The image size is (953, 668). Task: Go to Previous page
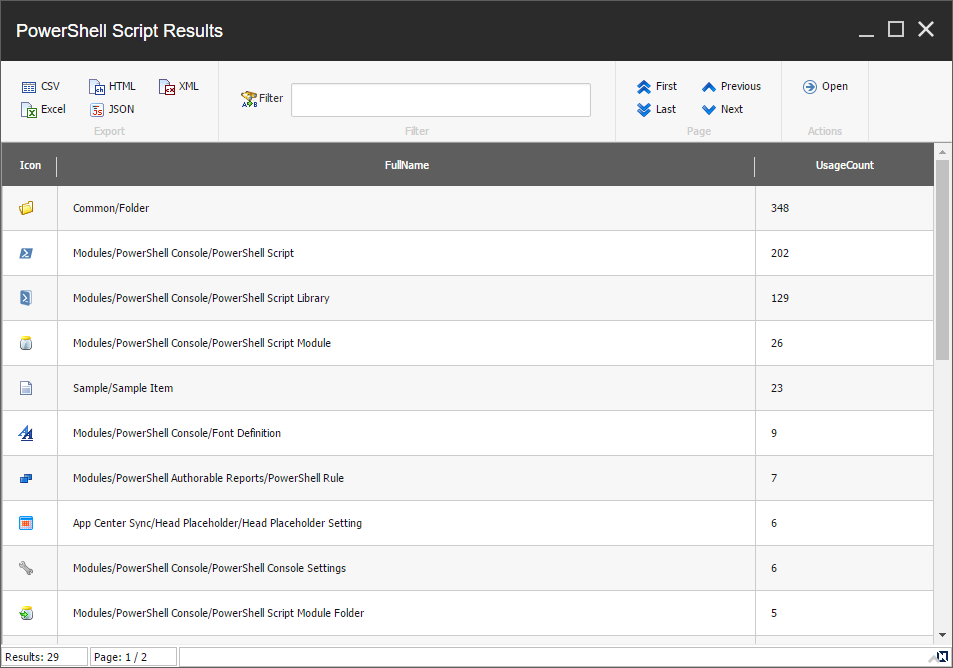(x=731, y=86)
